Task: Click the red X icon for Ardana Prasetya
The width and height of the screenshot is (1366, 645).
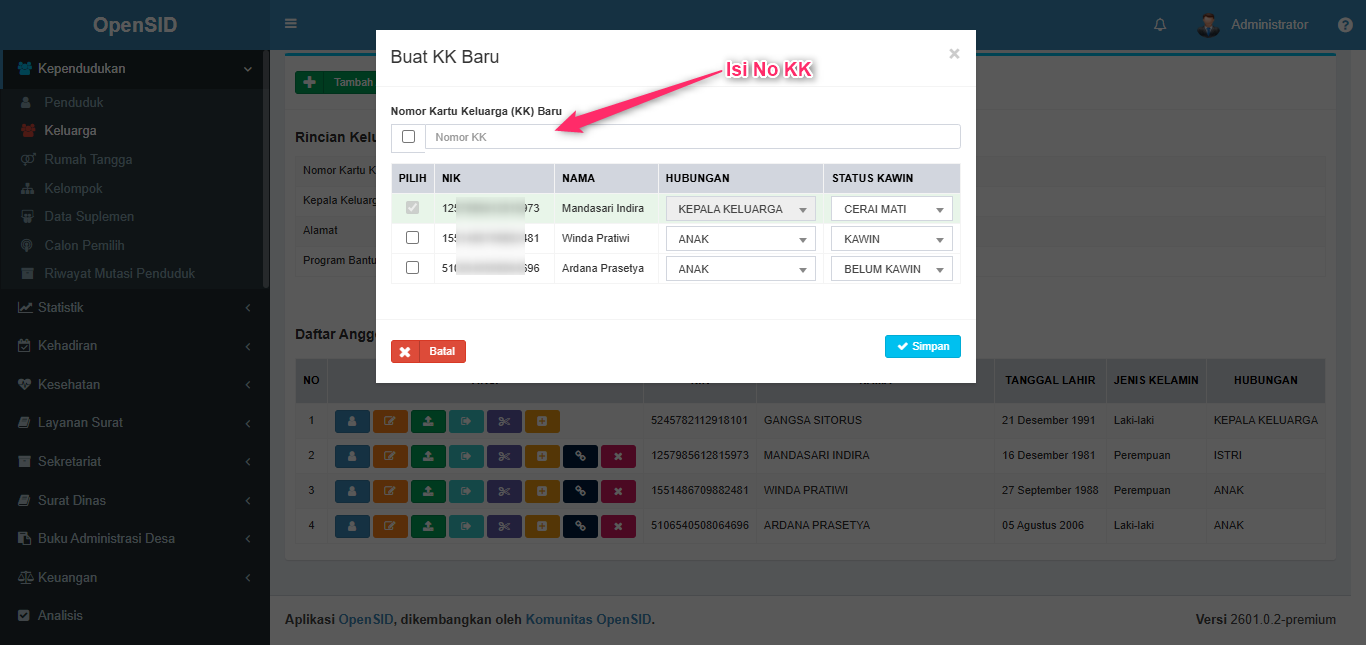Action: (x=618, y=526)
